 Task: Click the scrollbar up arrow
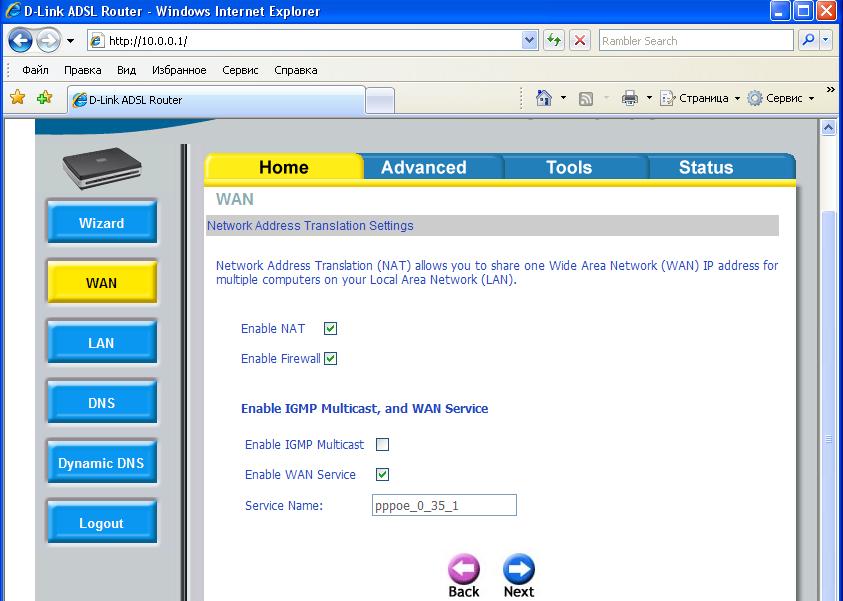pyautogui.click(x=828, y=128)
